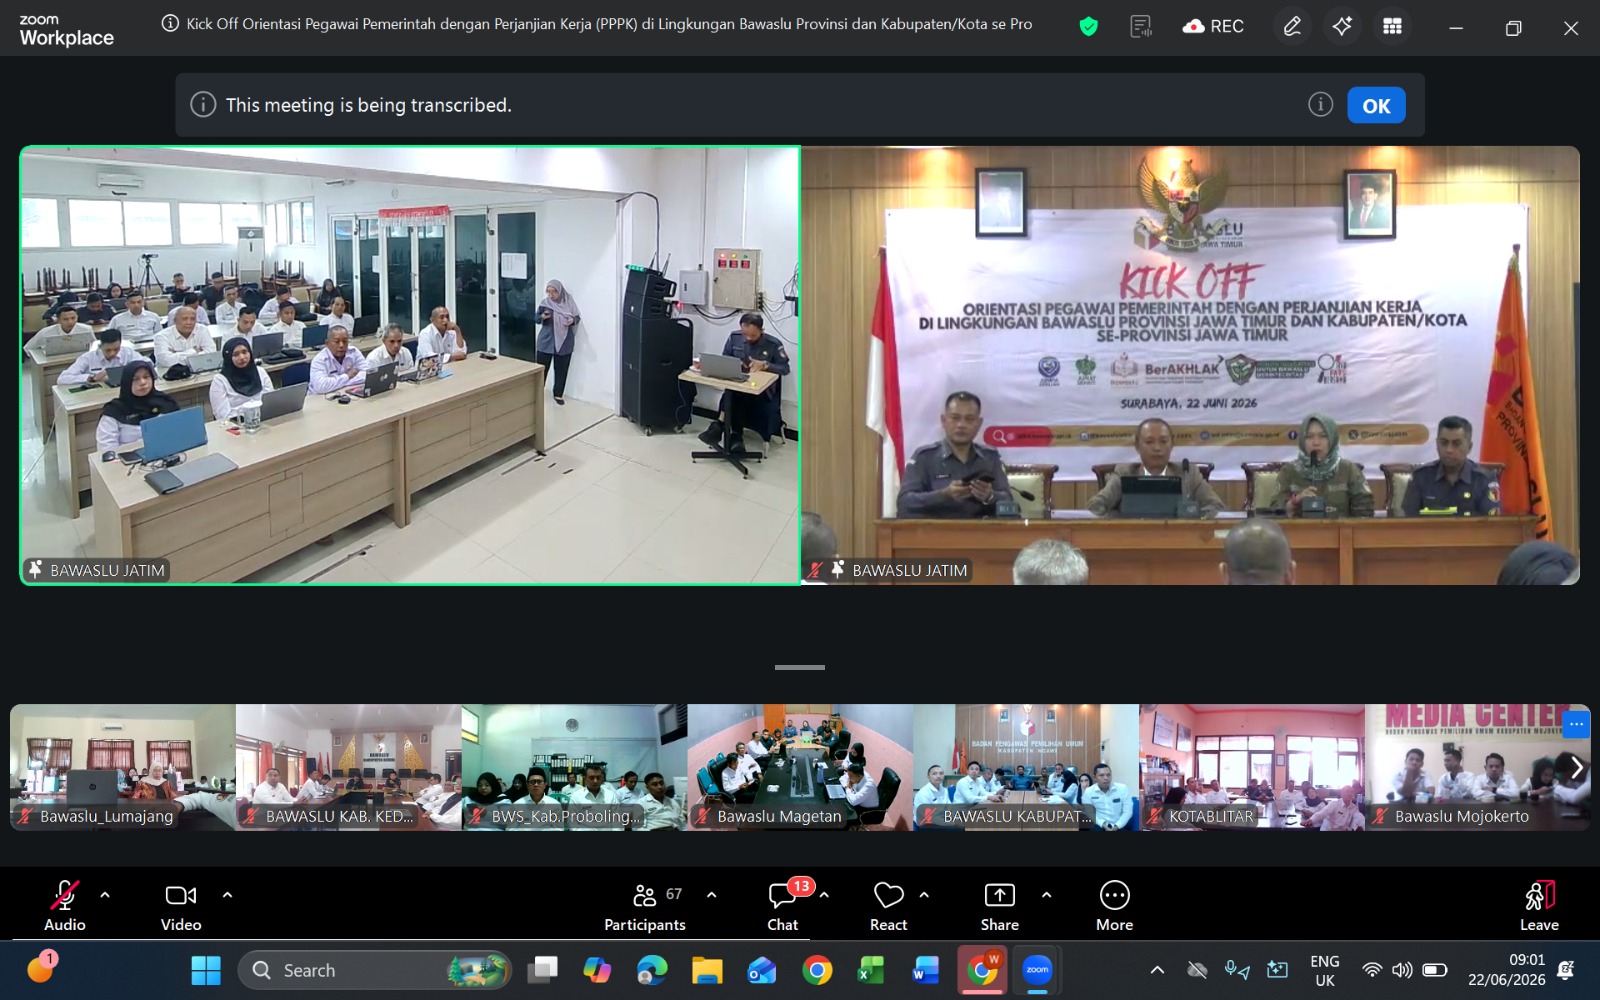Expand the Chat options arrow

[x=824, y=895]
